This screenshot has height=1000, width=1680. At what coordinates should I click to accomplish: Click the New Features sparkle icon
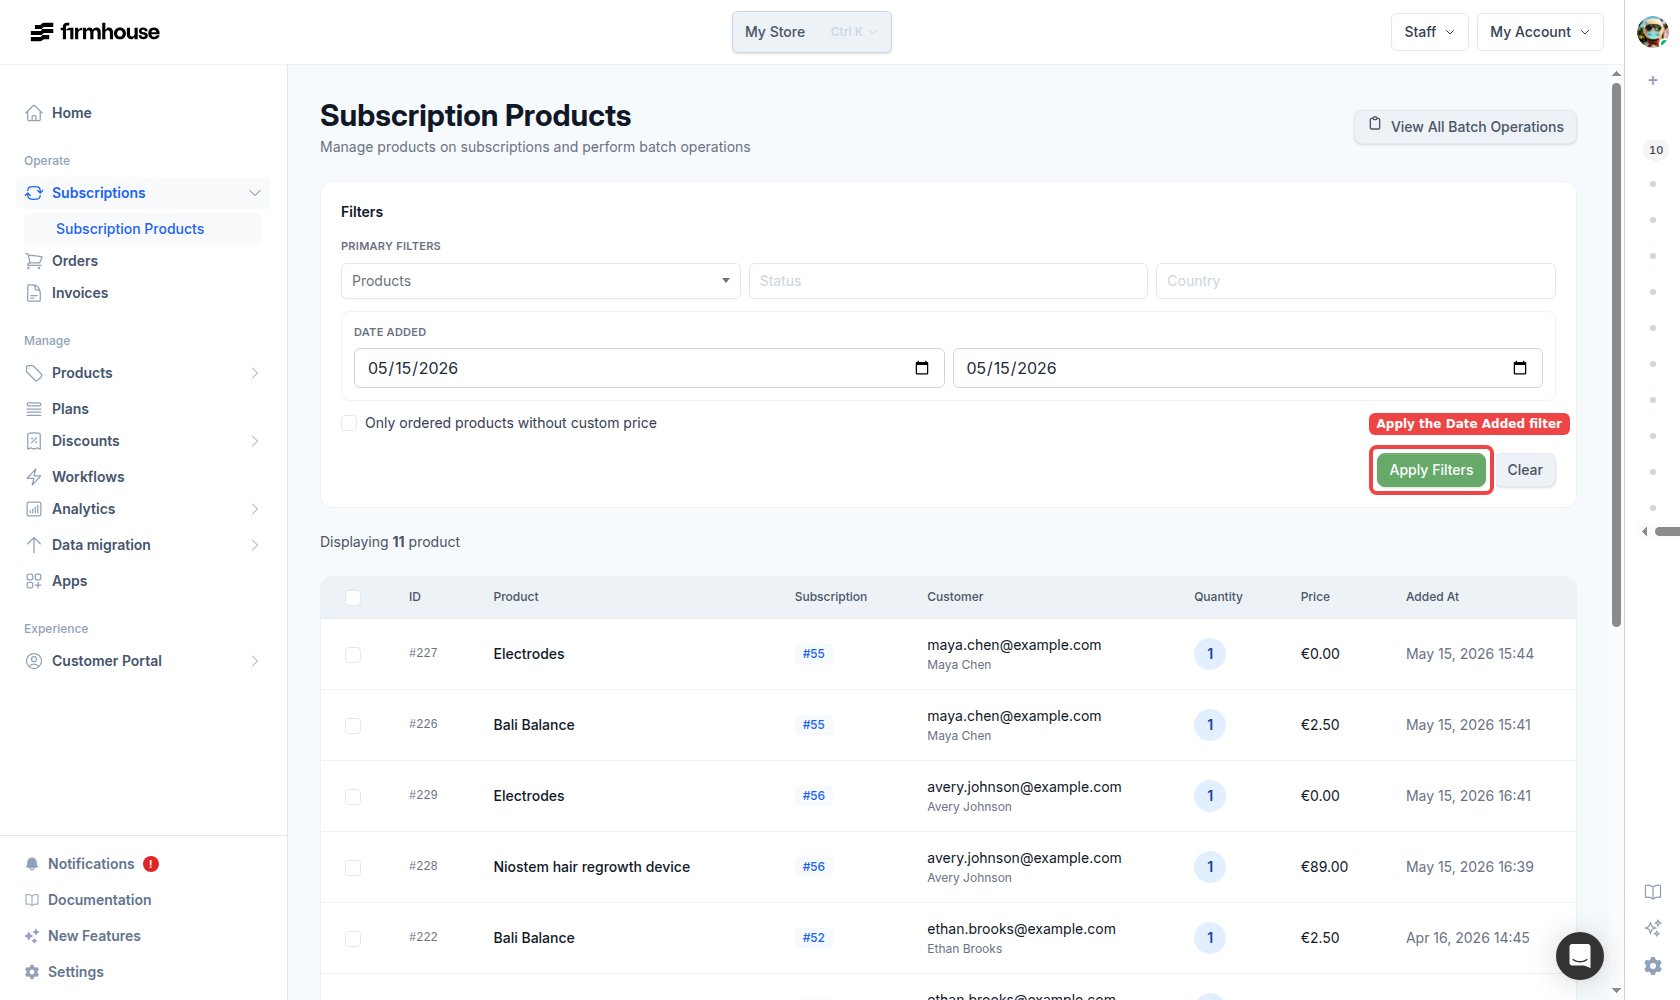[x=32, y=936]
